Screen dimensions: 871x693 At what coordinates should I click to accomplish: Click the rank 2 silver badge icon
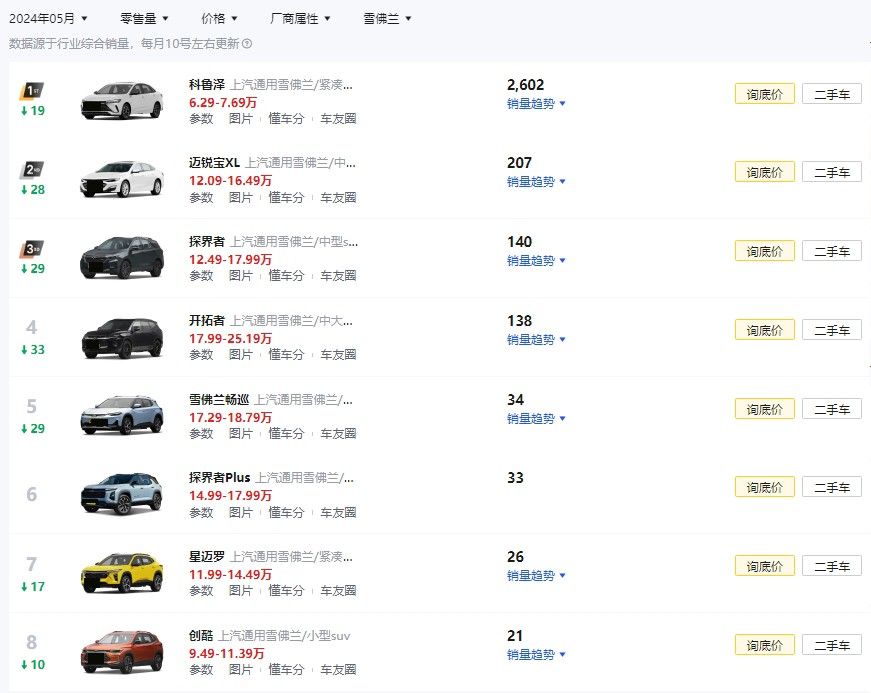click(31, 169)
